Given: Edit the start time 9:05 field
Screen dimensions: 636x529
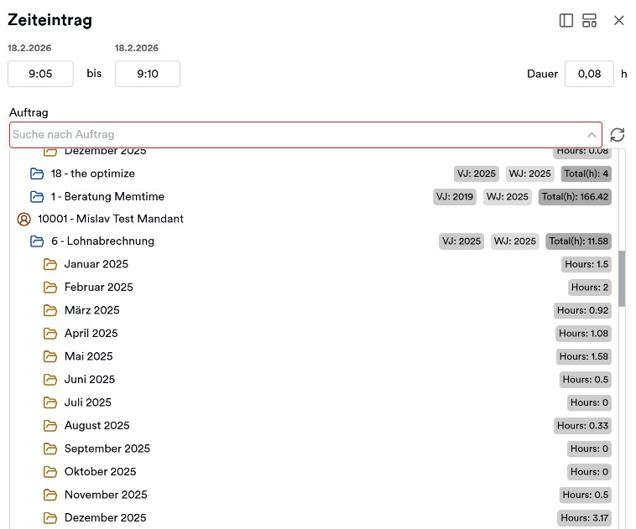Looking at the screenshot, I should (x=40, y=74).
